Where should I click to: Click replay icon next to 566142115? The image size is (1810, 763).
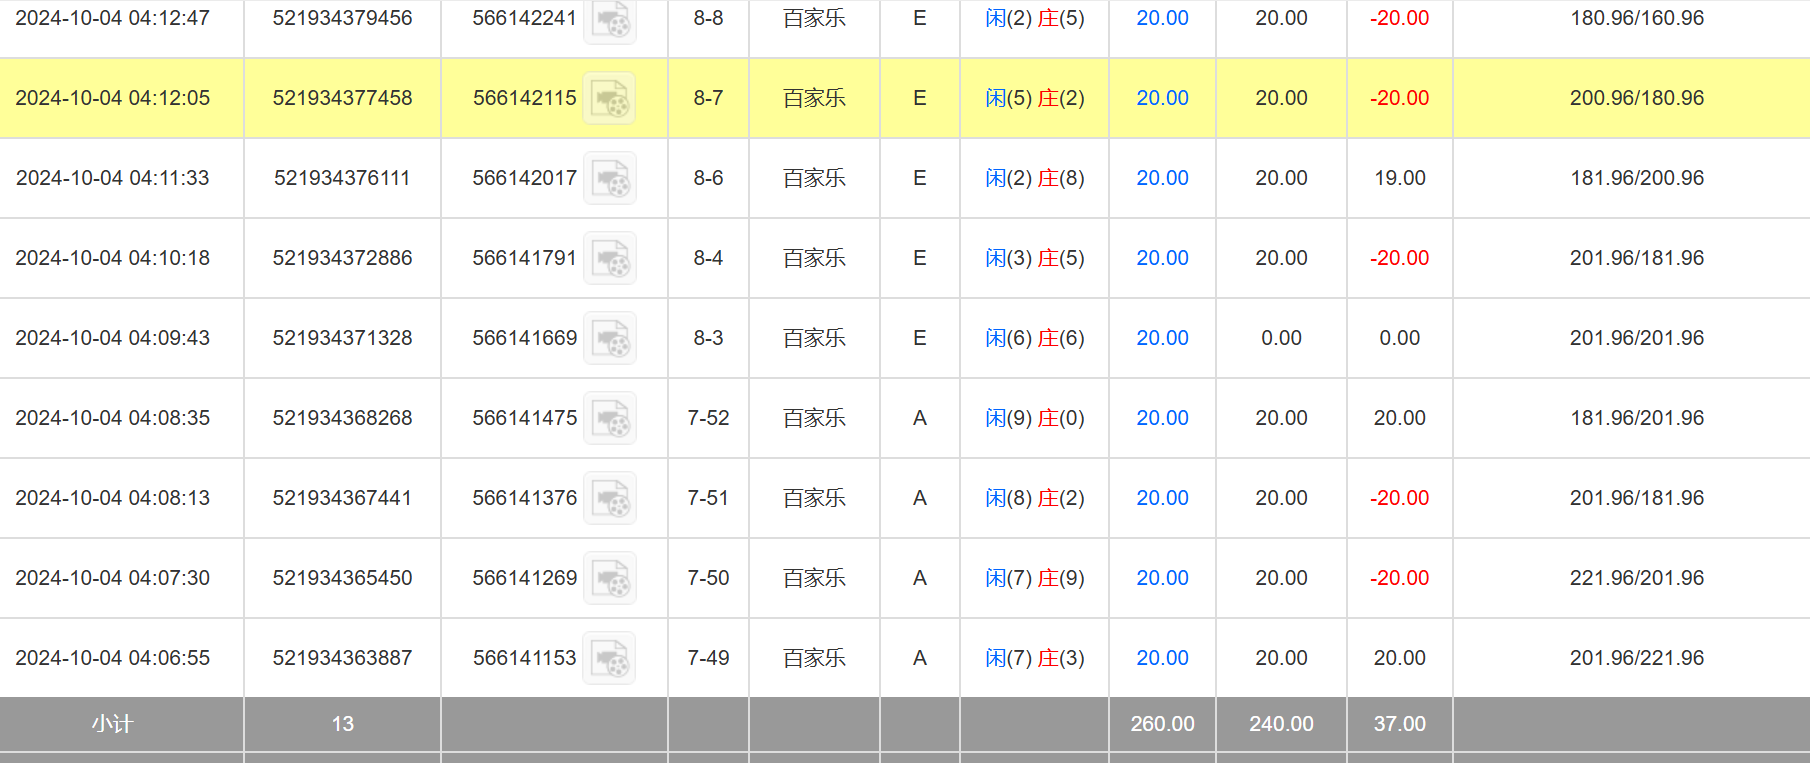click(610, 98)
